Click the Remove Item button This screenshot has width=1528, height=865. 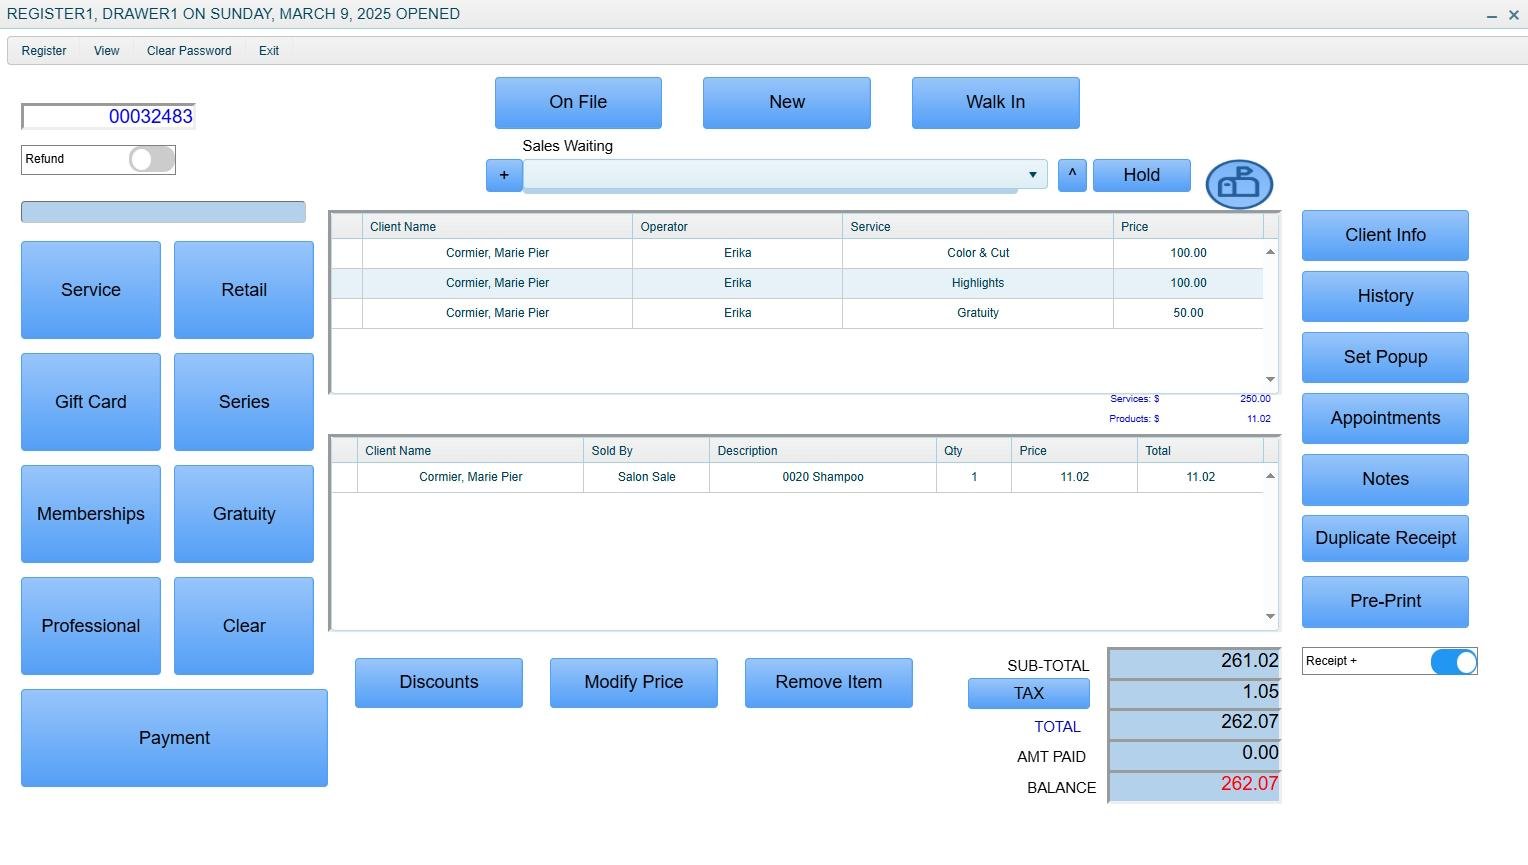pyautogui.click(x=828, y=683)
